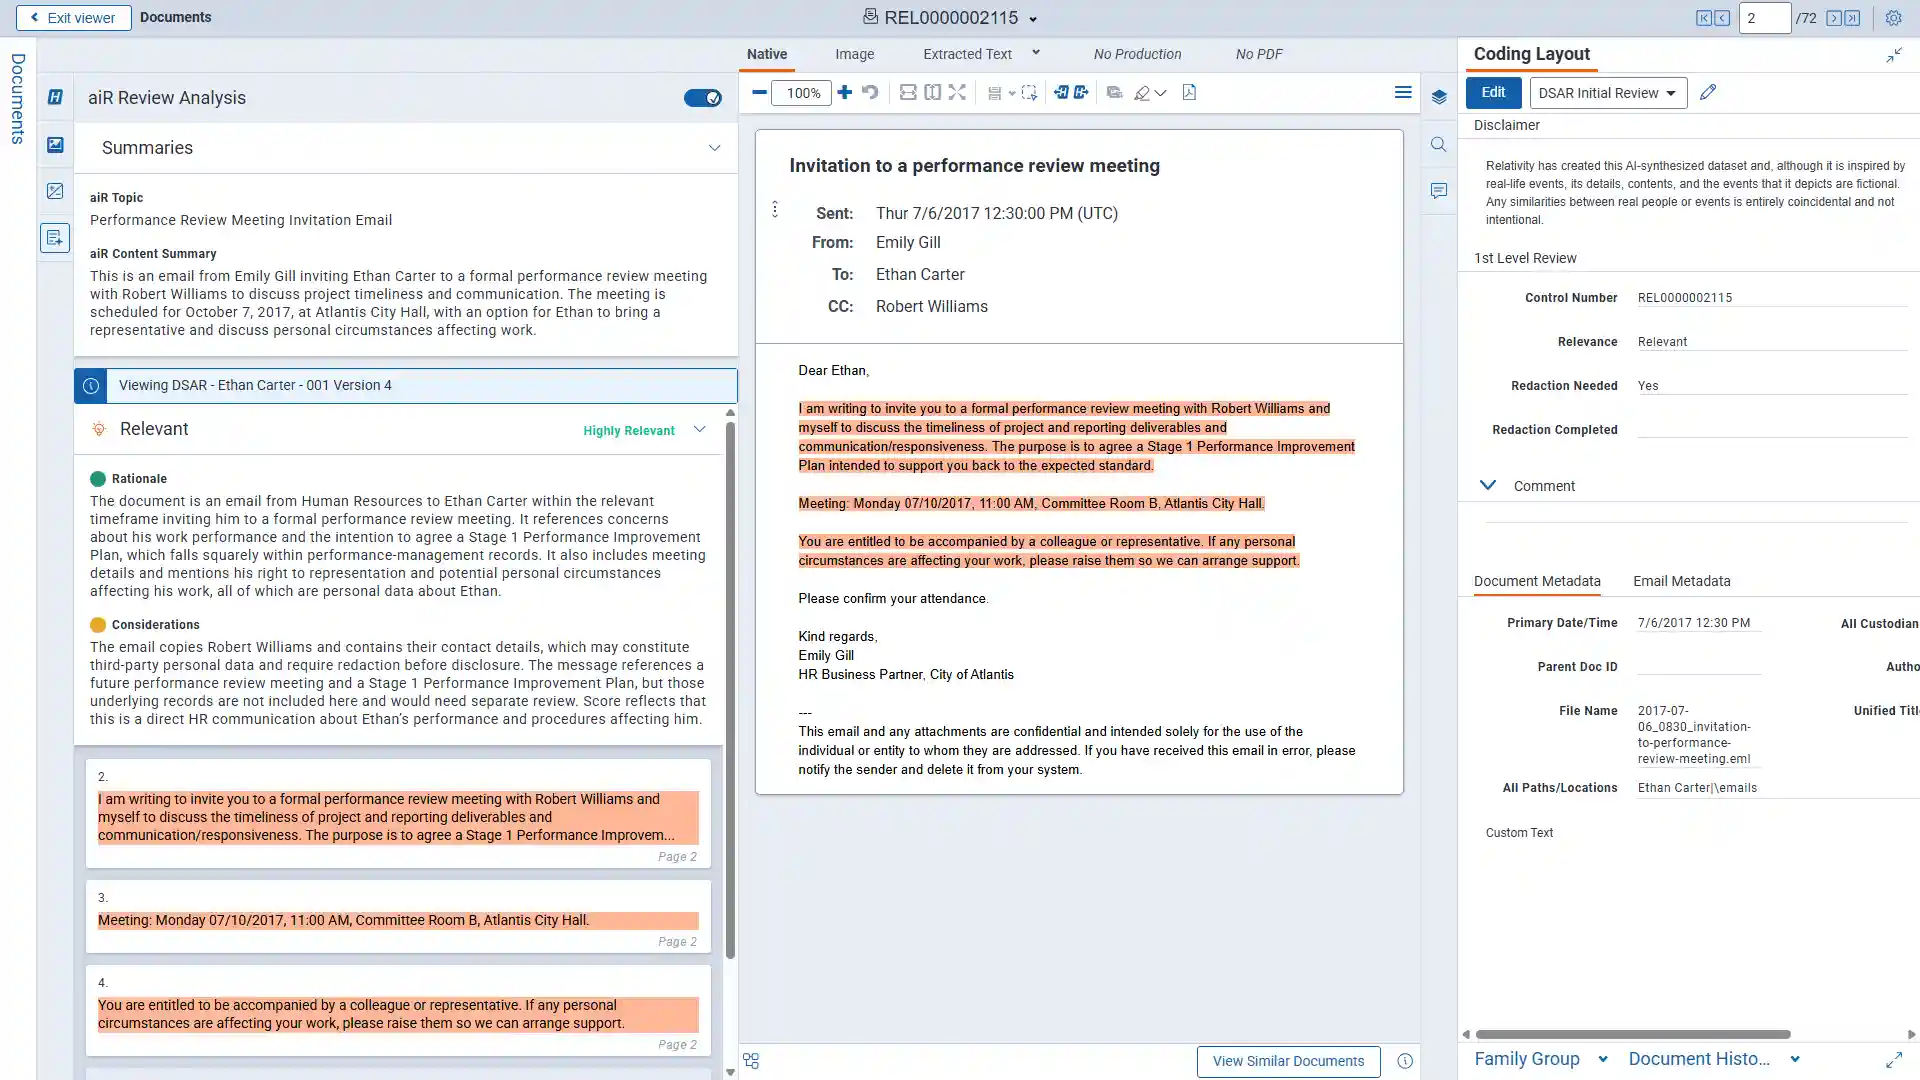Image resolution: width=1920 pixels, height=1080 pixels.
Task: Click the analysis panel vertical scrollbar
Action: click(x=730, y=690)
